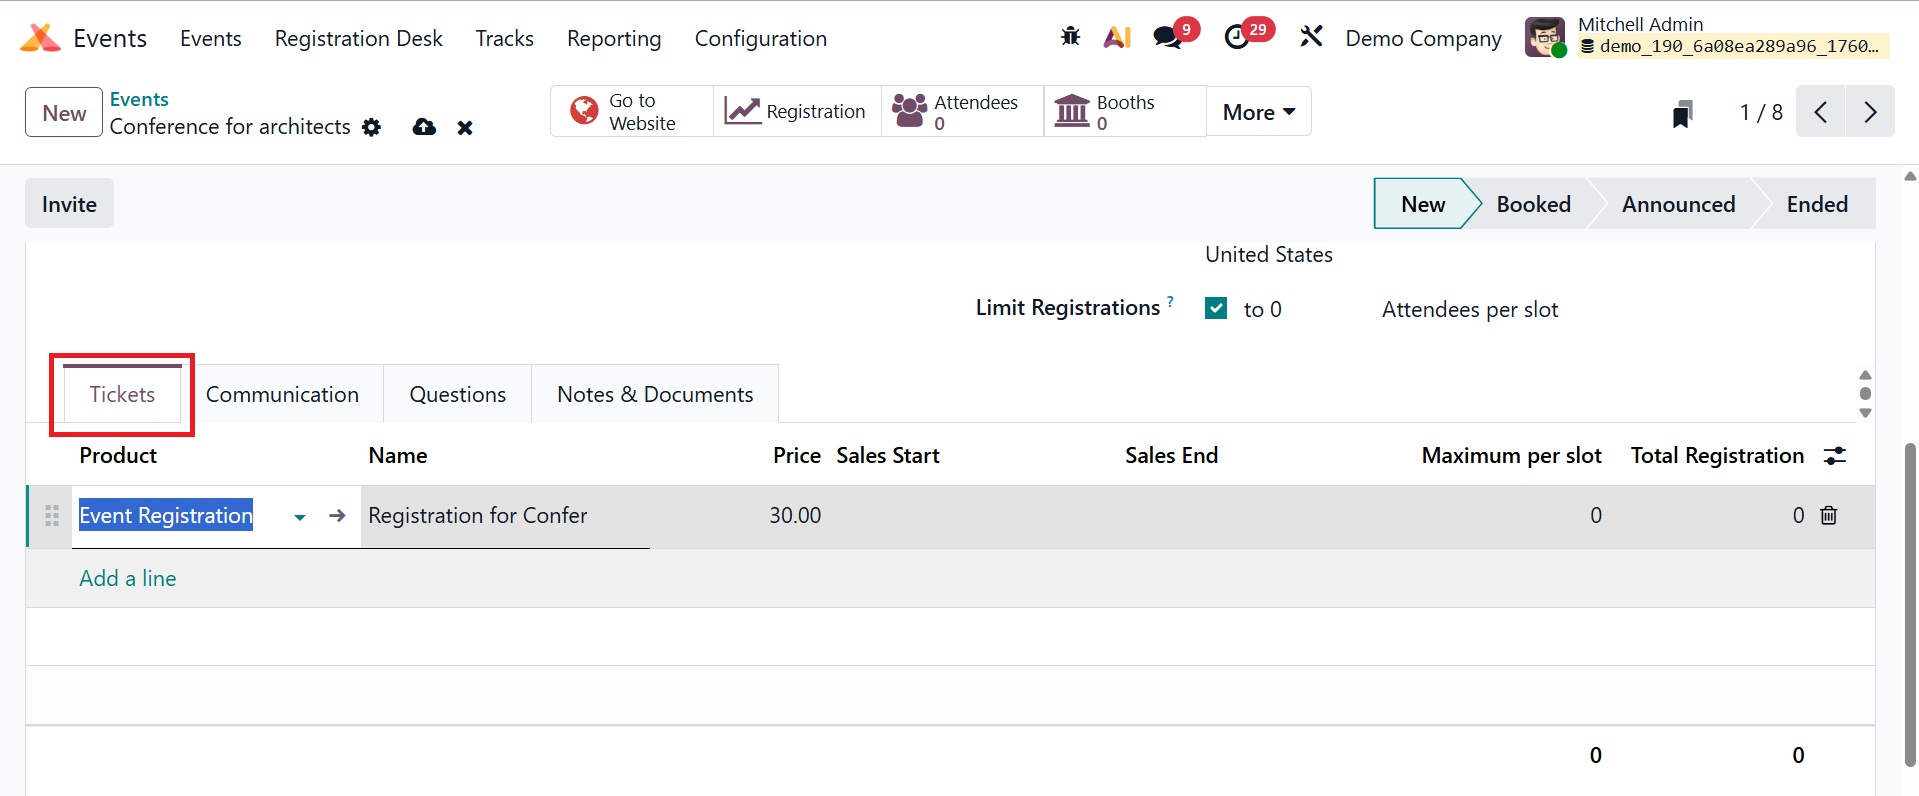
Task: Switch to the Communication tab
Action: (282, 394)
